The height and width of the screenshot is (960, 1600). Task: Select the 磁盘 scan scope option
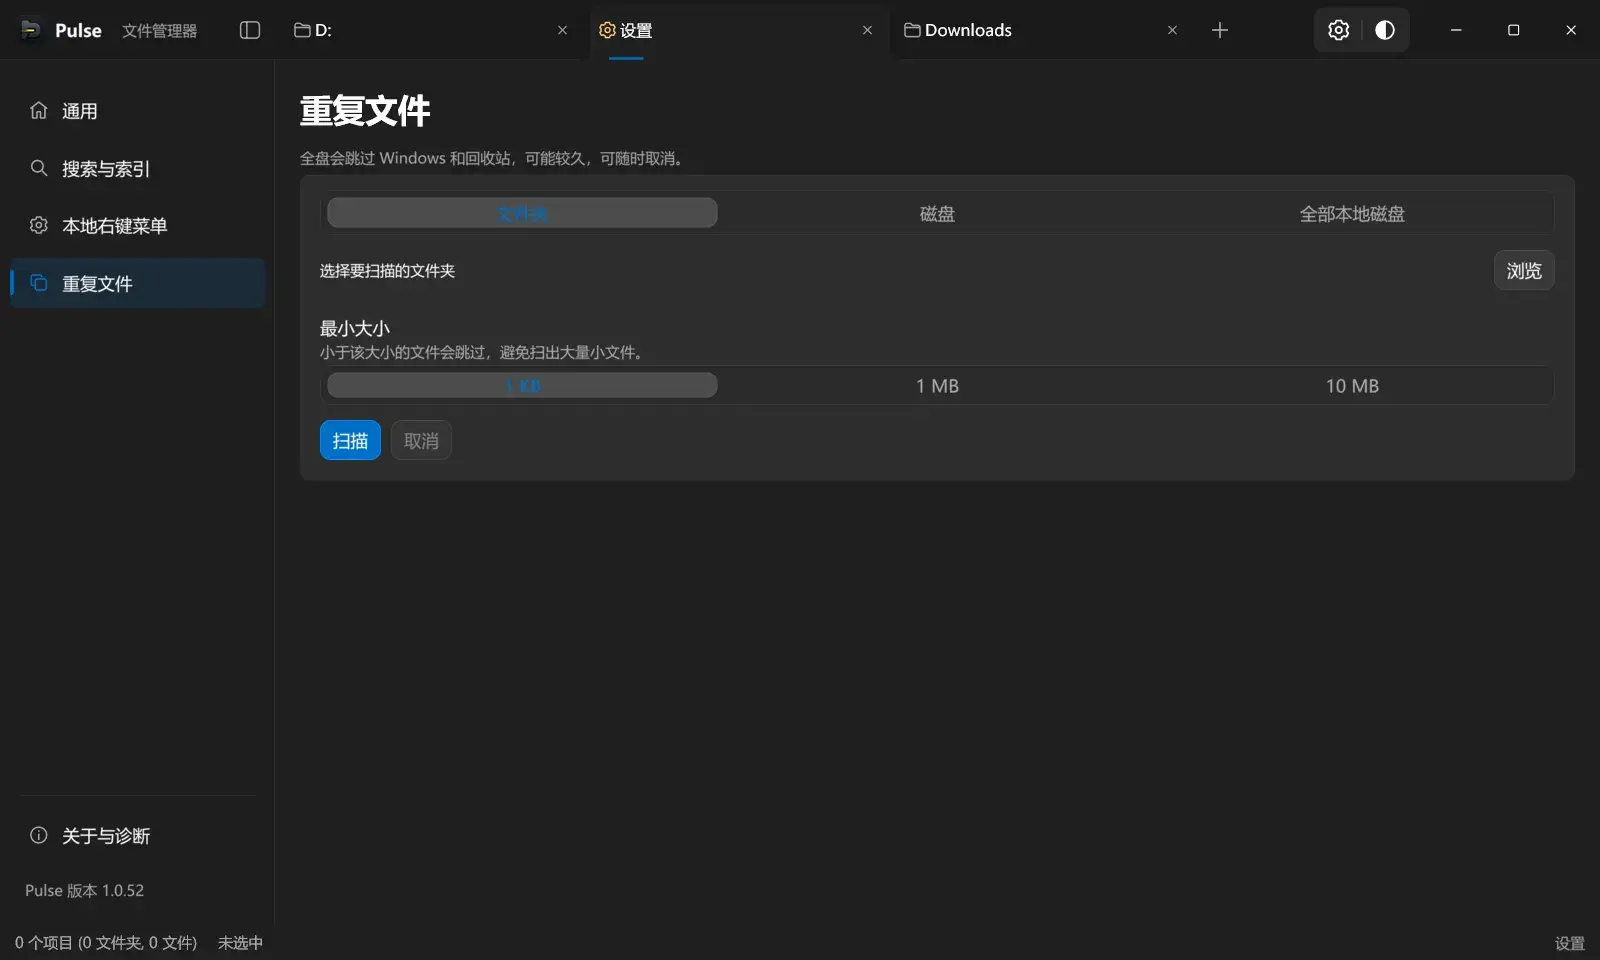(x=937, y=213)
